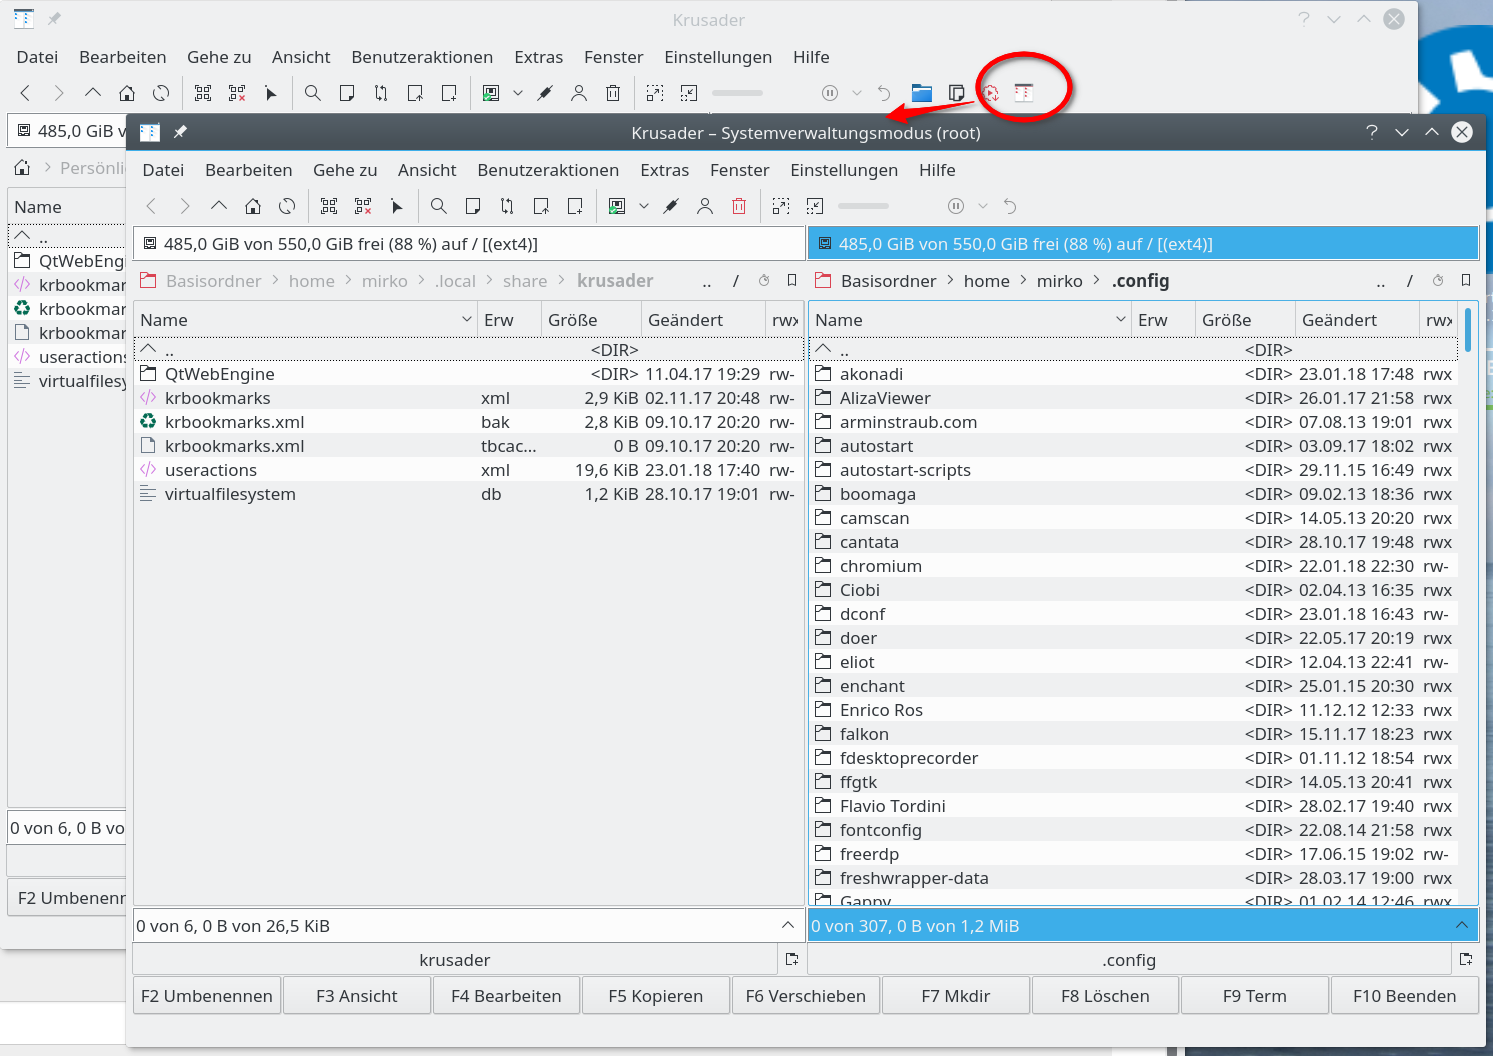Open Extras menu in background Krusader window
The width and height of the screenshot is (1493, 1056).
(x=538, y=57)
